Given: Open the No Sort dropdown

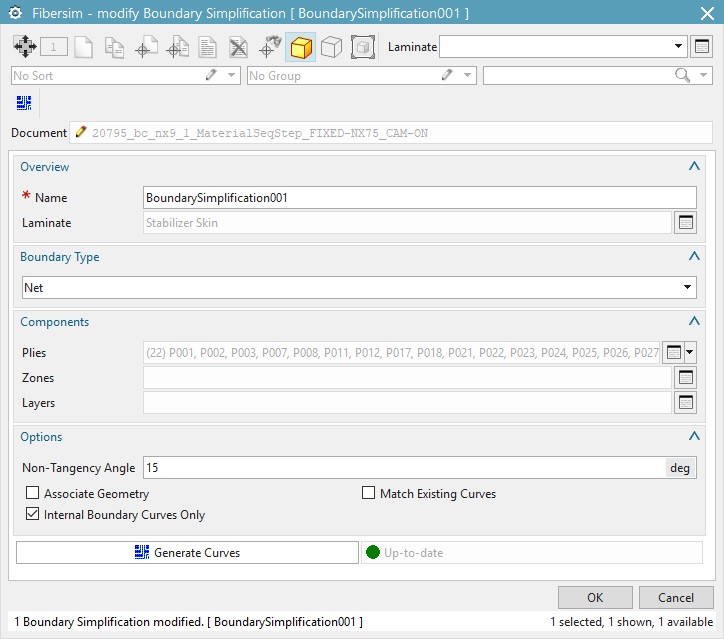Looking at the screenshot, I should click(x=233, y=76).
